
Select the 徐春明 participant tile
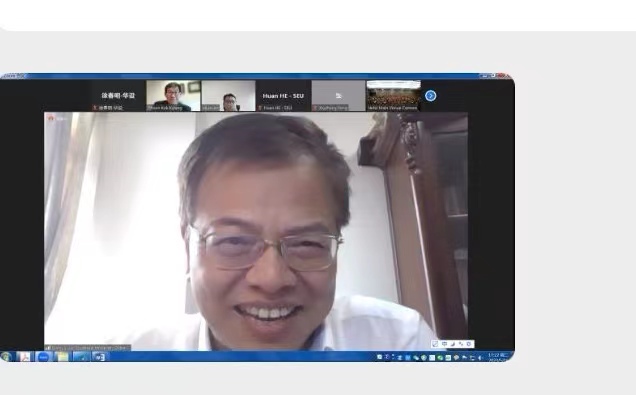coord(118,96)
